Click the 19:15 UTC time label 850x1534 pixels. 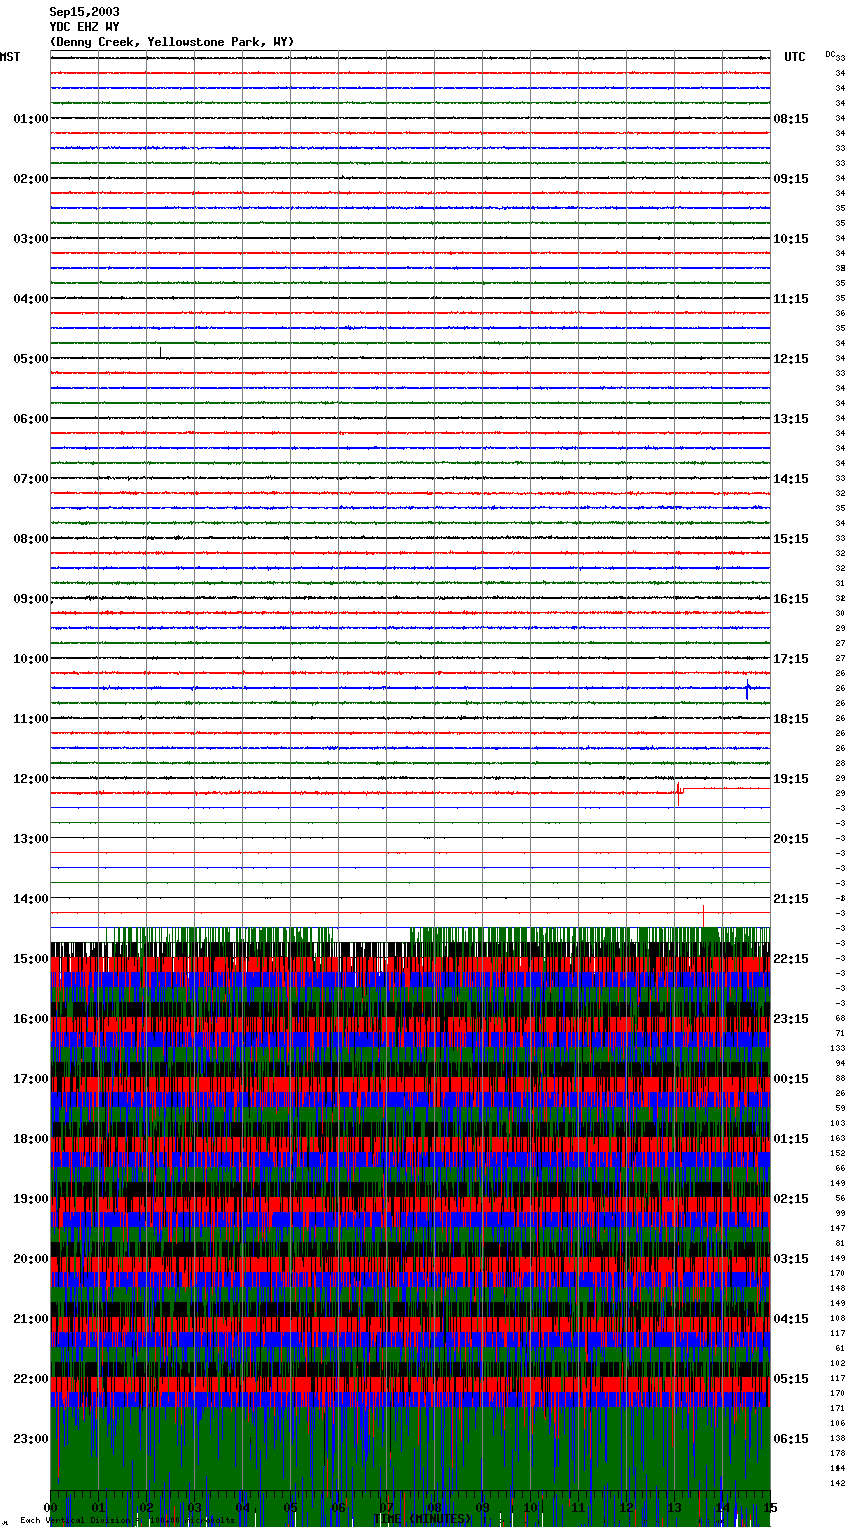tap(791, 779)
